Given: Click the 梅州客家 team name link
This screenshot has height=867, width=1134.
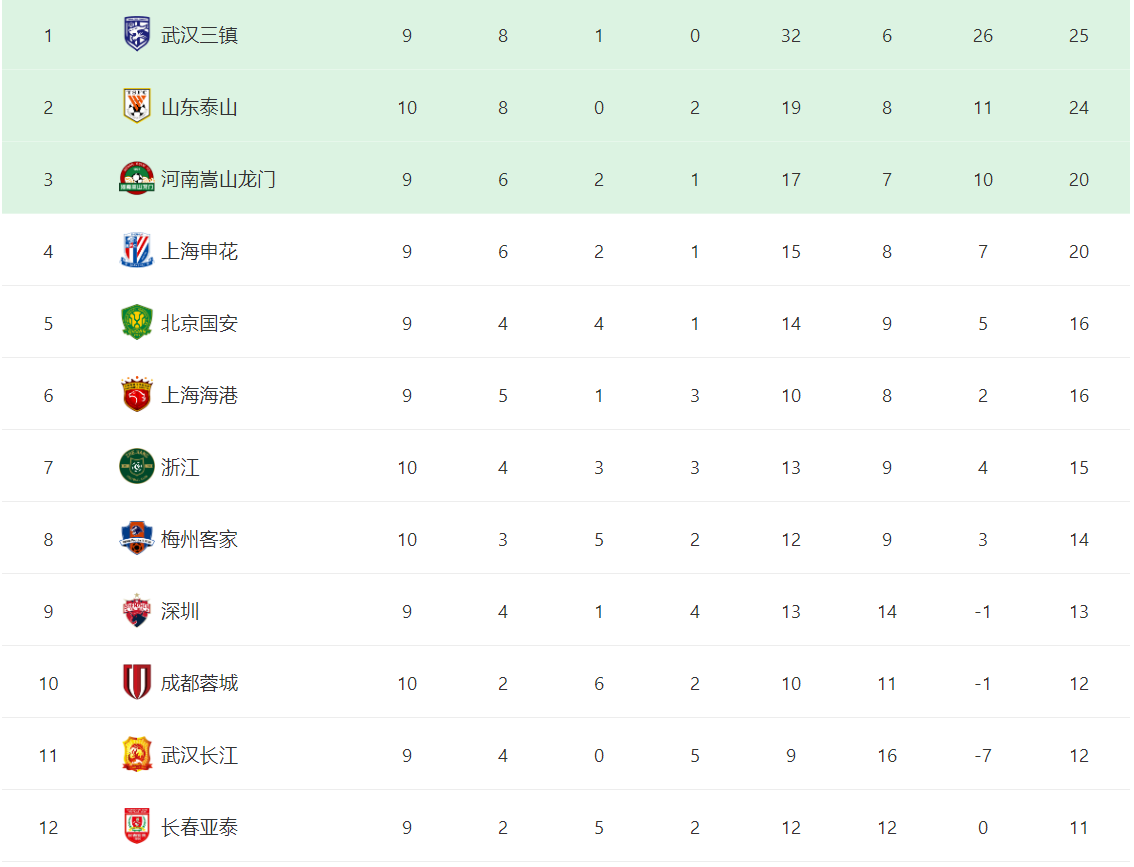Looking at the screenshot, I should click(x=199, y=540).
